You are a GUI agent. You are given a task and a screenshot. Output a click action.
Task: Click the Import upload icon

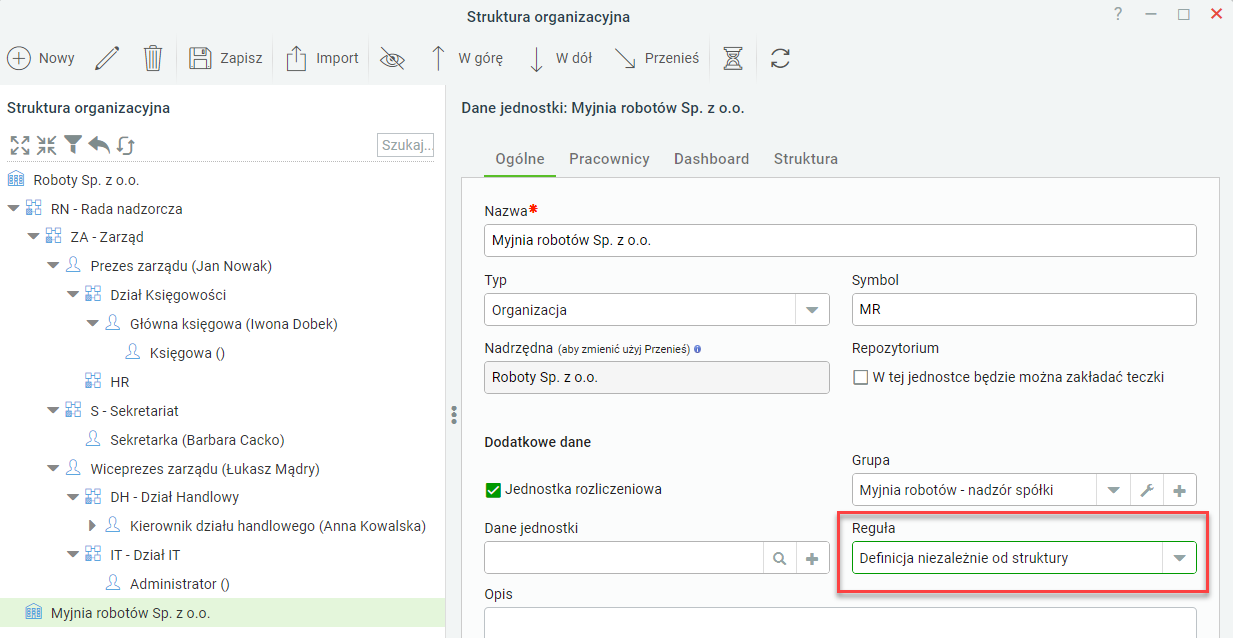[296, 58]
